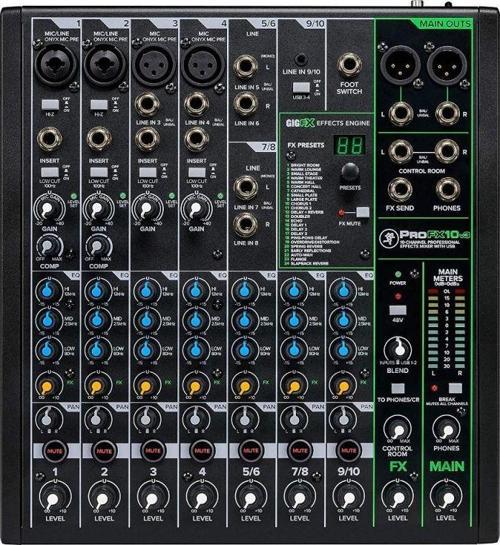The height and width of the screenshot is (545, 500).
Task: Toggle the USB 3-4 switch on channel 9/10
Action: coord(301,87)
